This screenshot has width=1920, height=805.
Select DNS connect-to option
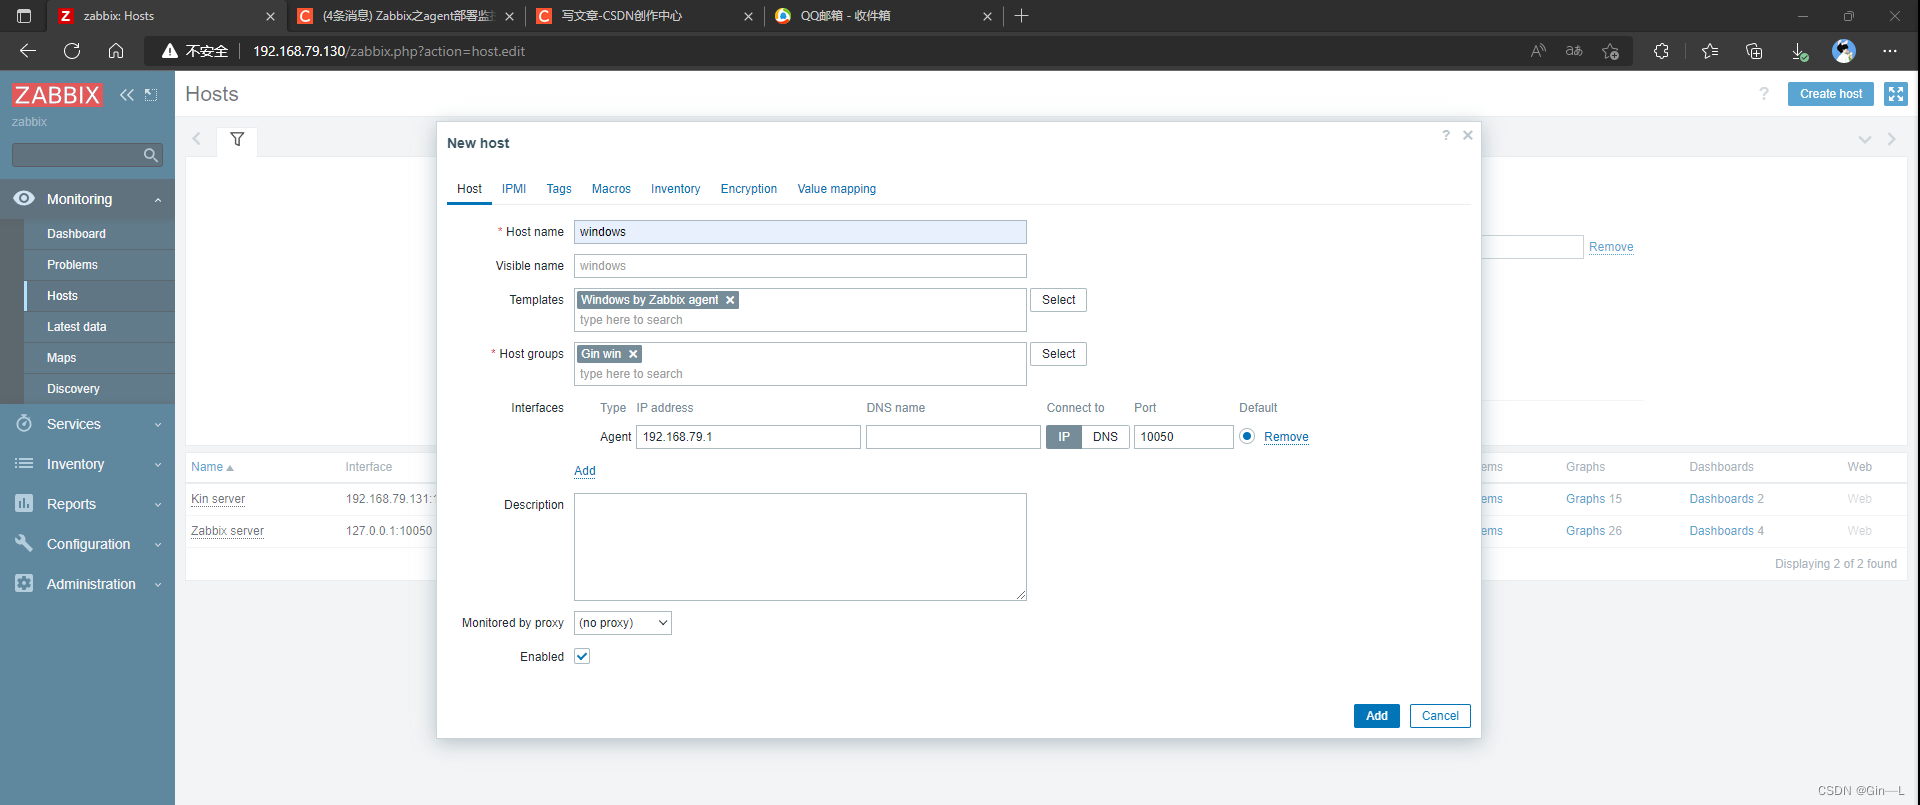1105,437
